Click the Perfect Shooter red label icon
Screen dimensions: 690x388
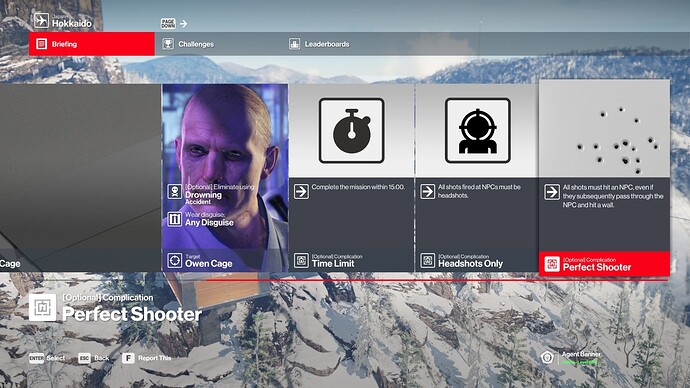[552, 264]
